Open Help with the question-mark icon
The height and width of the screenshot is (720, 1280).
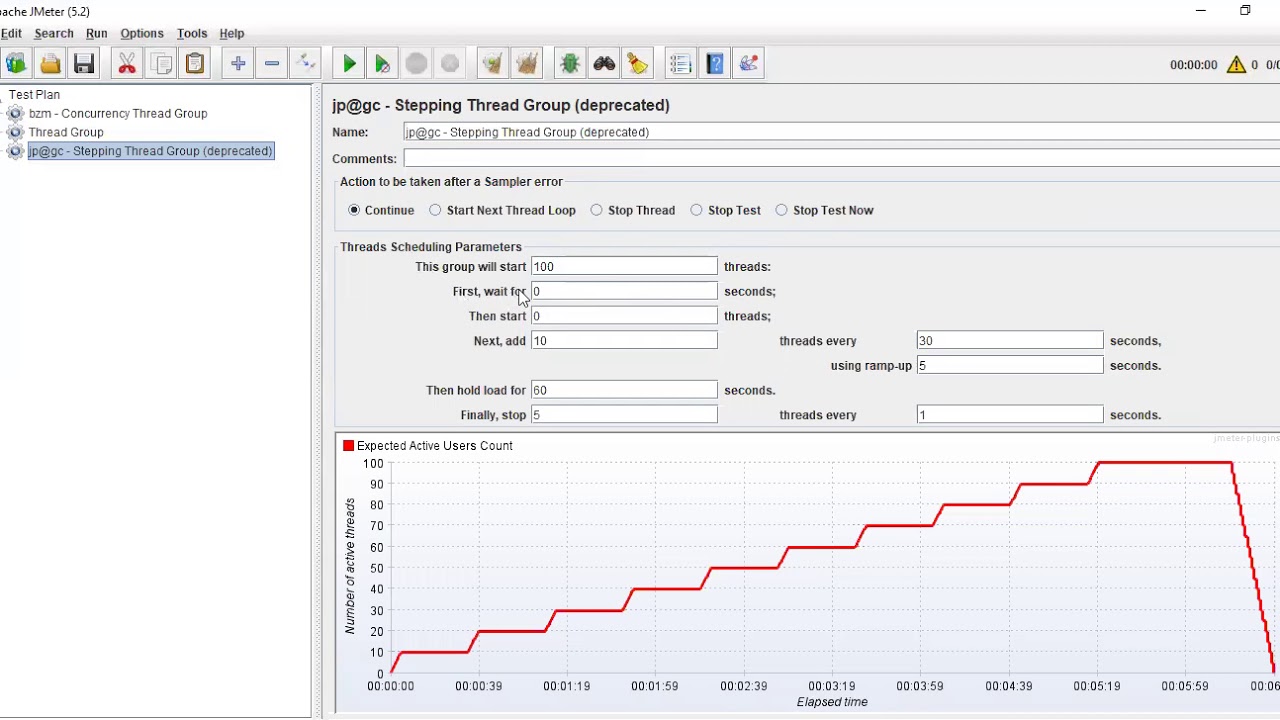coord(715,64)
